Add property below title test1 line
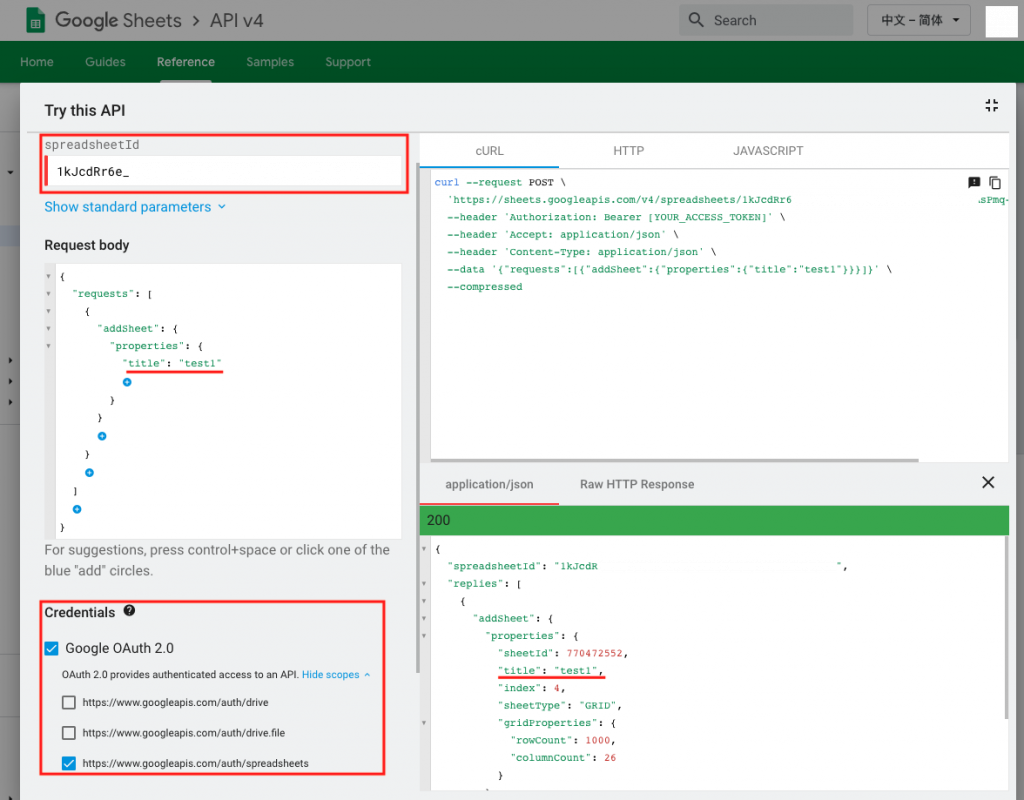This screenshot has width=1024, height=800. [x=127, y=383]
